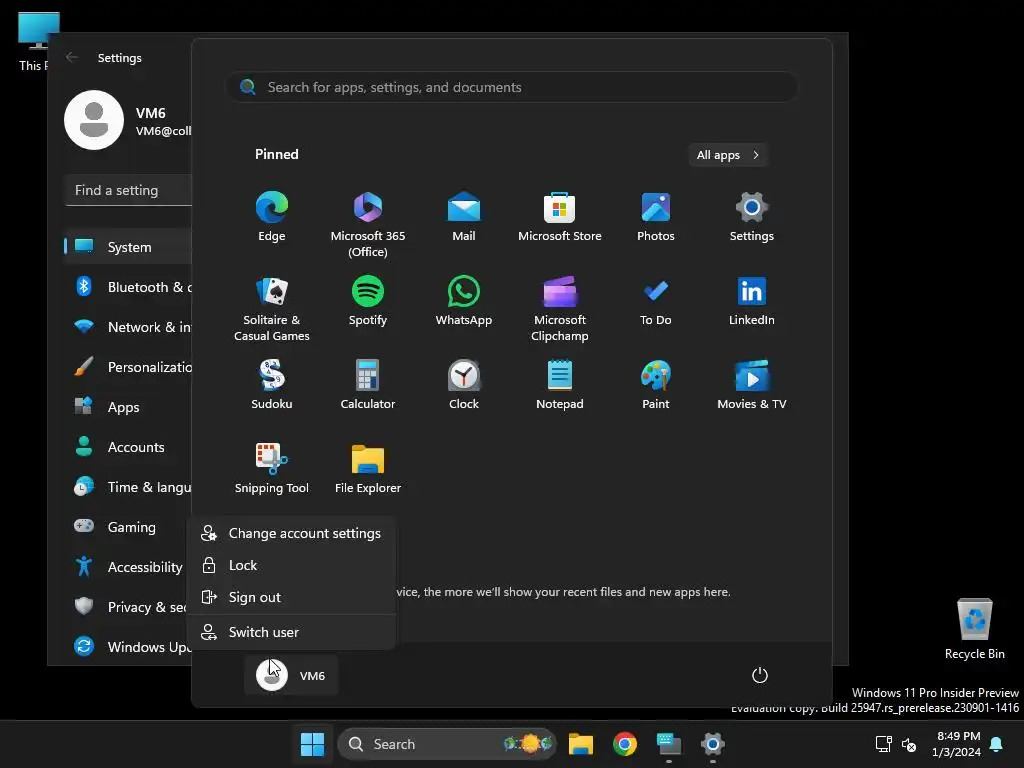The width and height of the screenshot is (1024, 768).
Task: Go back in the Settings window
Action: point(72,57)
